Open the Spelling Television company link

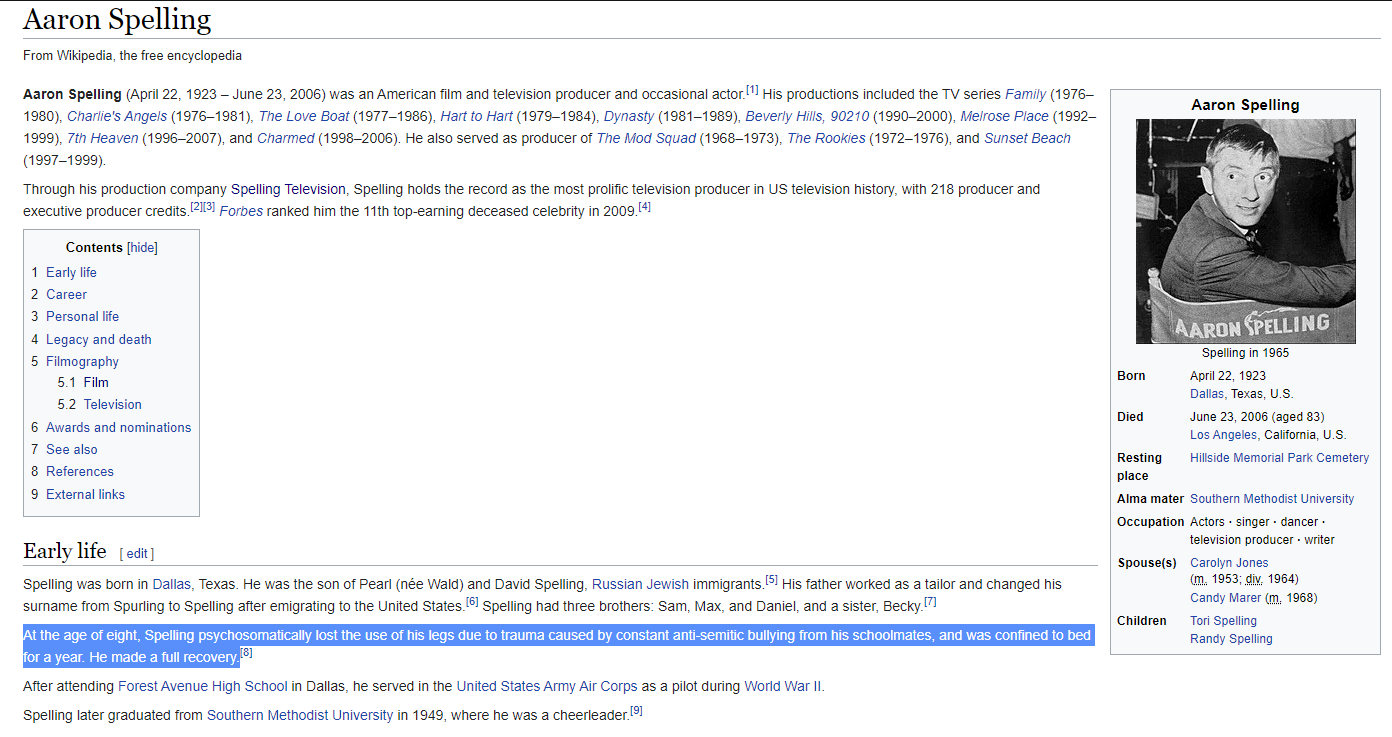point(288,189)
